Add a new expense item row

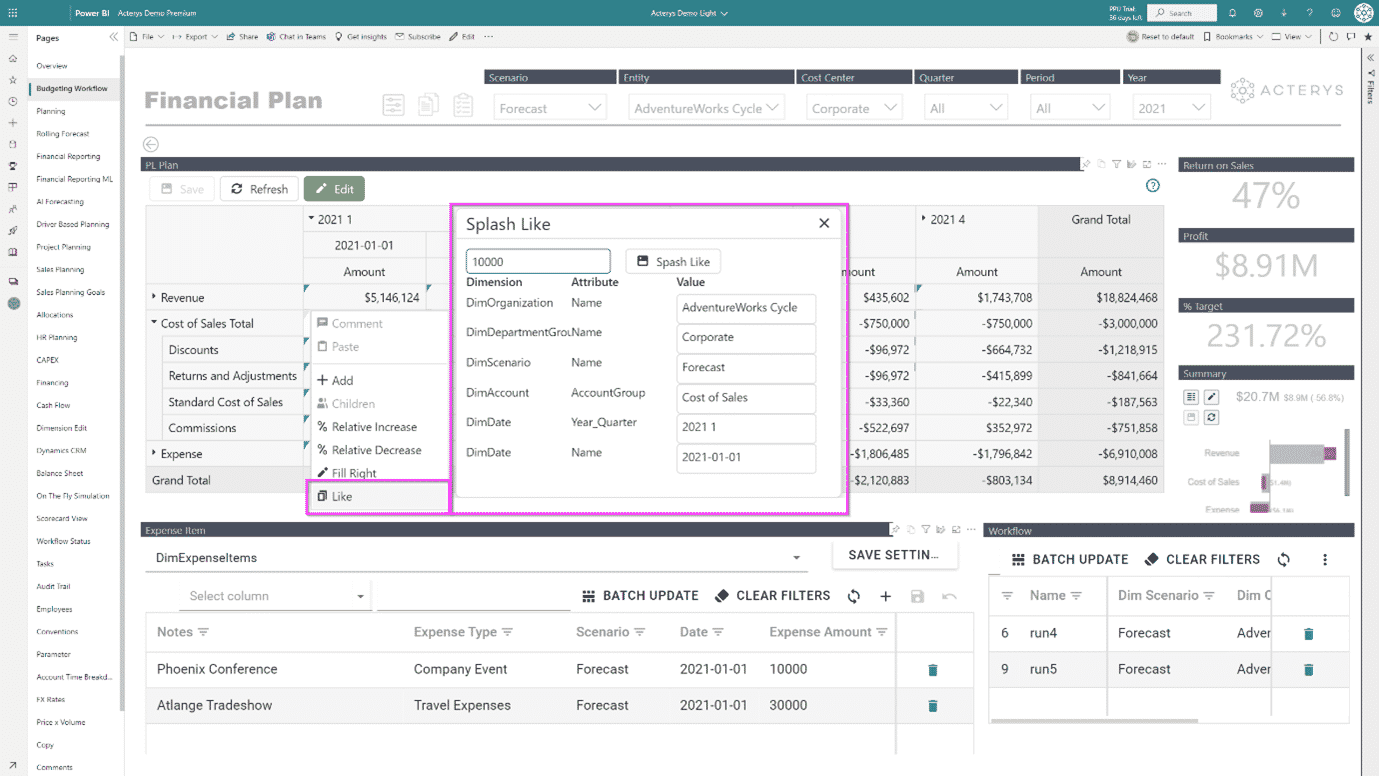click(x=885, y=596)
